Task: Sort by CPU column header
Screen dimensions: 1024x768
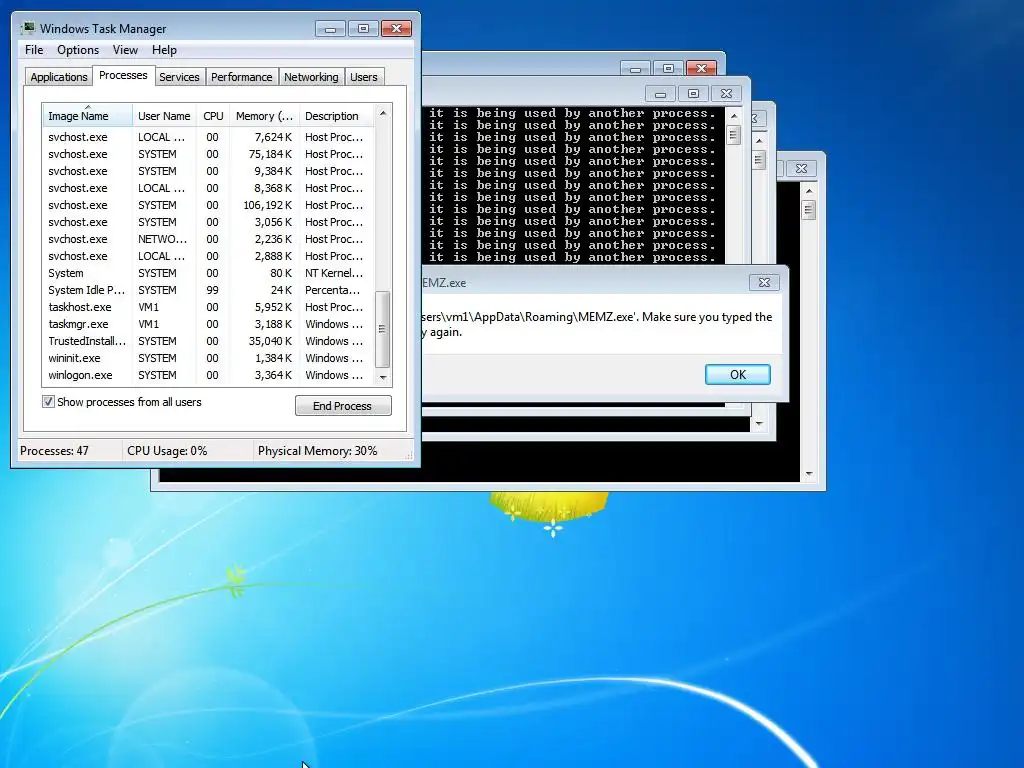Action: [213, 116]
